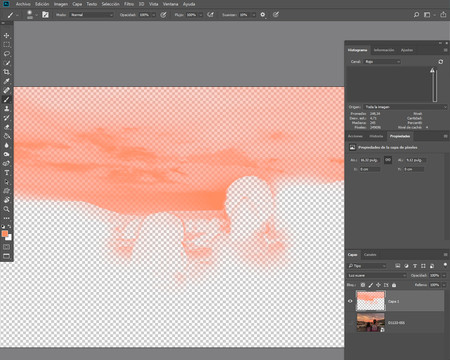The height and width of the screenshot is (360, 450).
Task: Expand the layer Relleno dropdown arrow
Action: coord(444,285)
